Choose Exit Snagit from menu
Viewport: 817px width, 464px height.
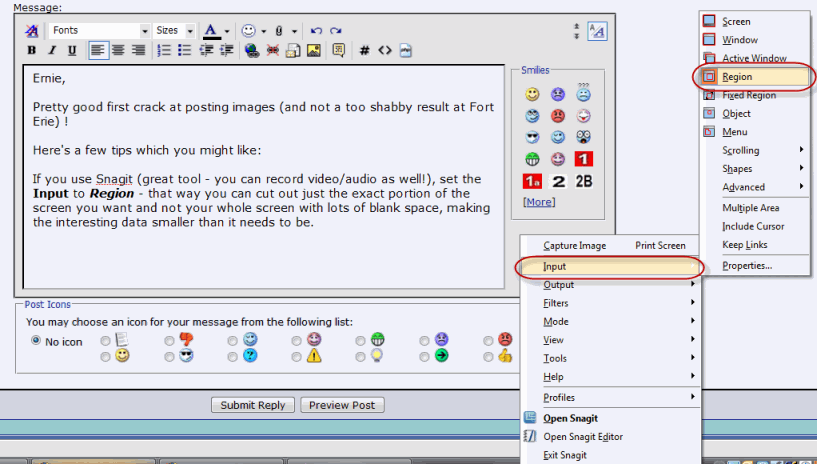(611, 455)
